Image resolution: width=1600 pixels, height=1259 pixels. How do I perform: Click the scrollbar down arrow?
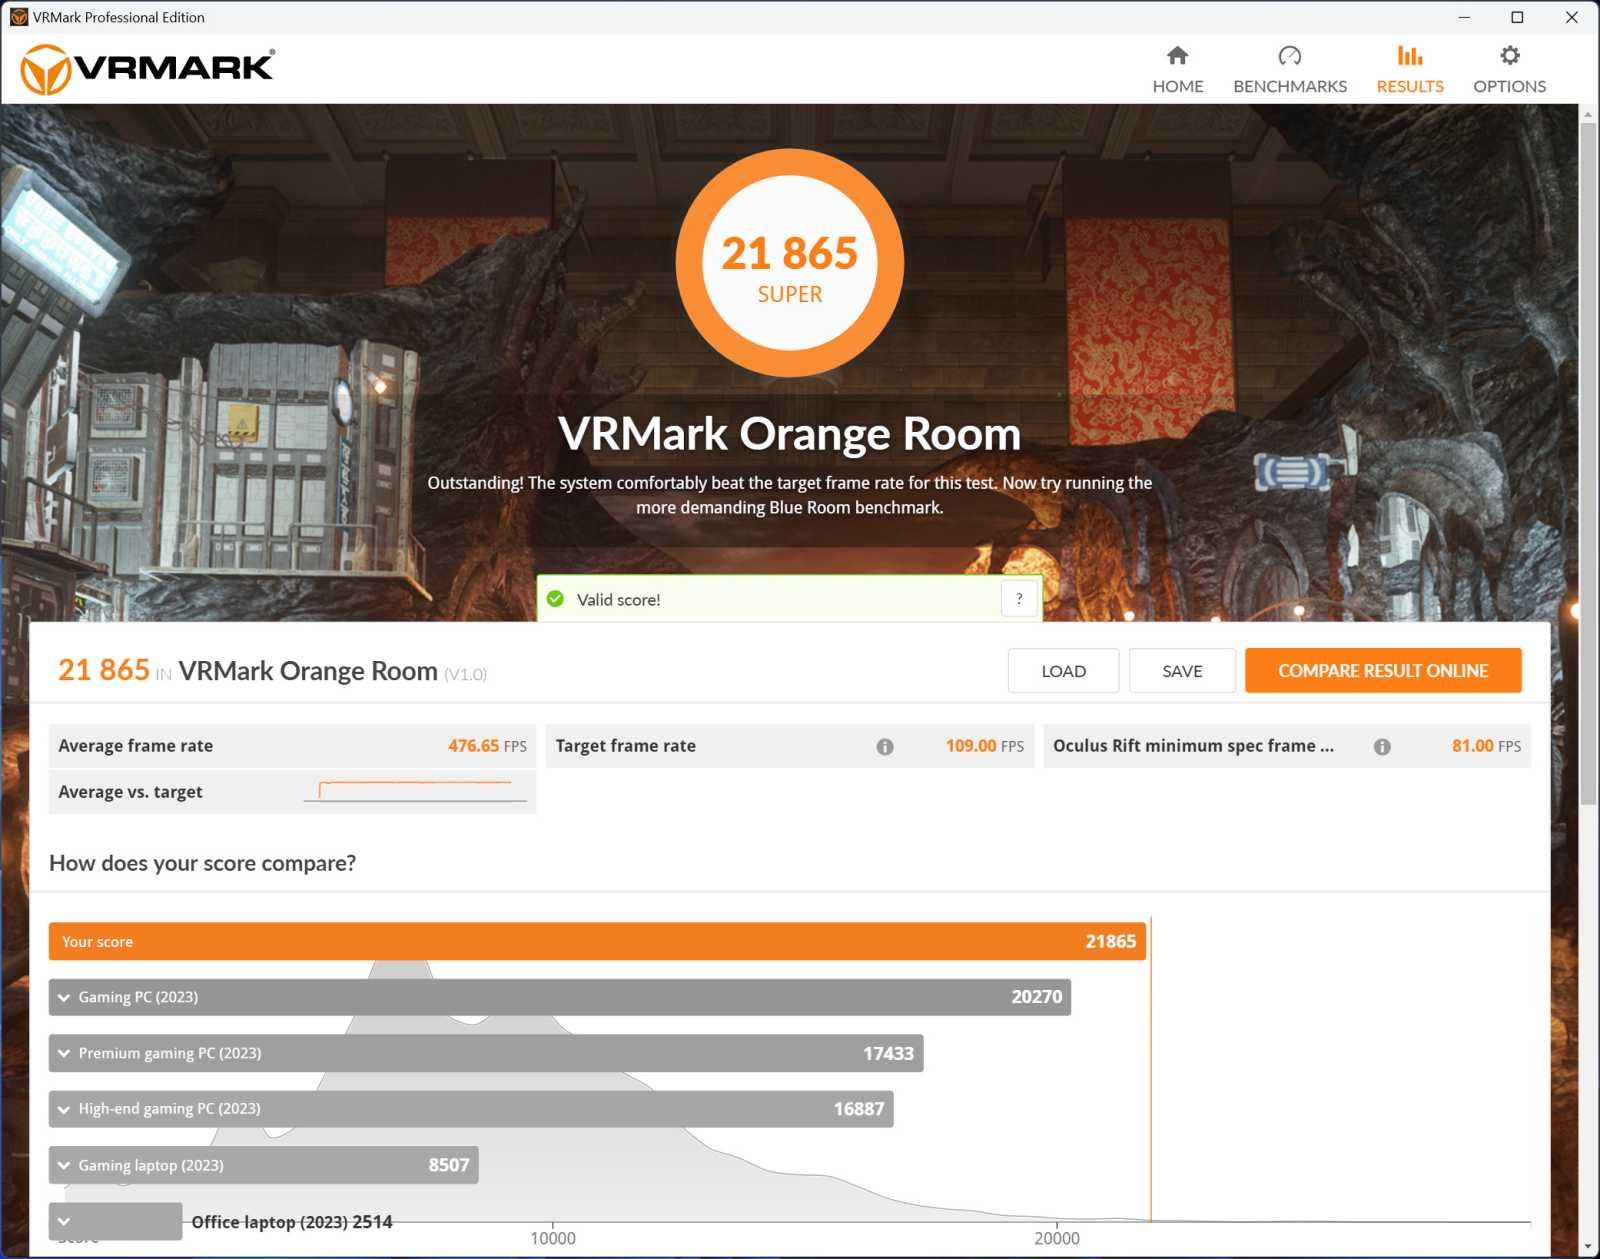[1588, 1247]
